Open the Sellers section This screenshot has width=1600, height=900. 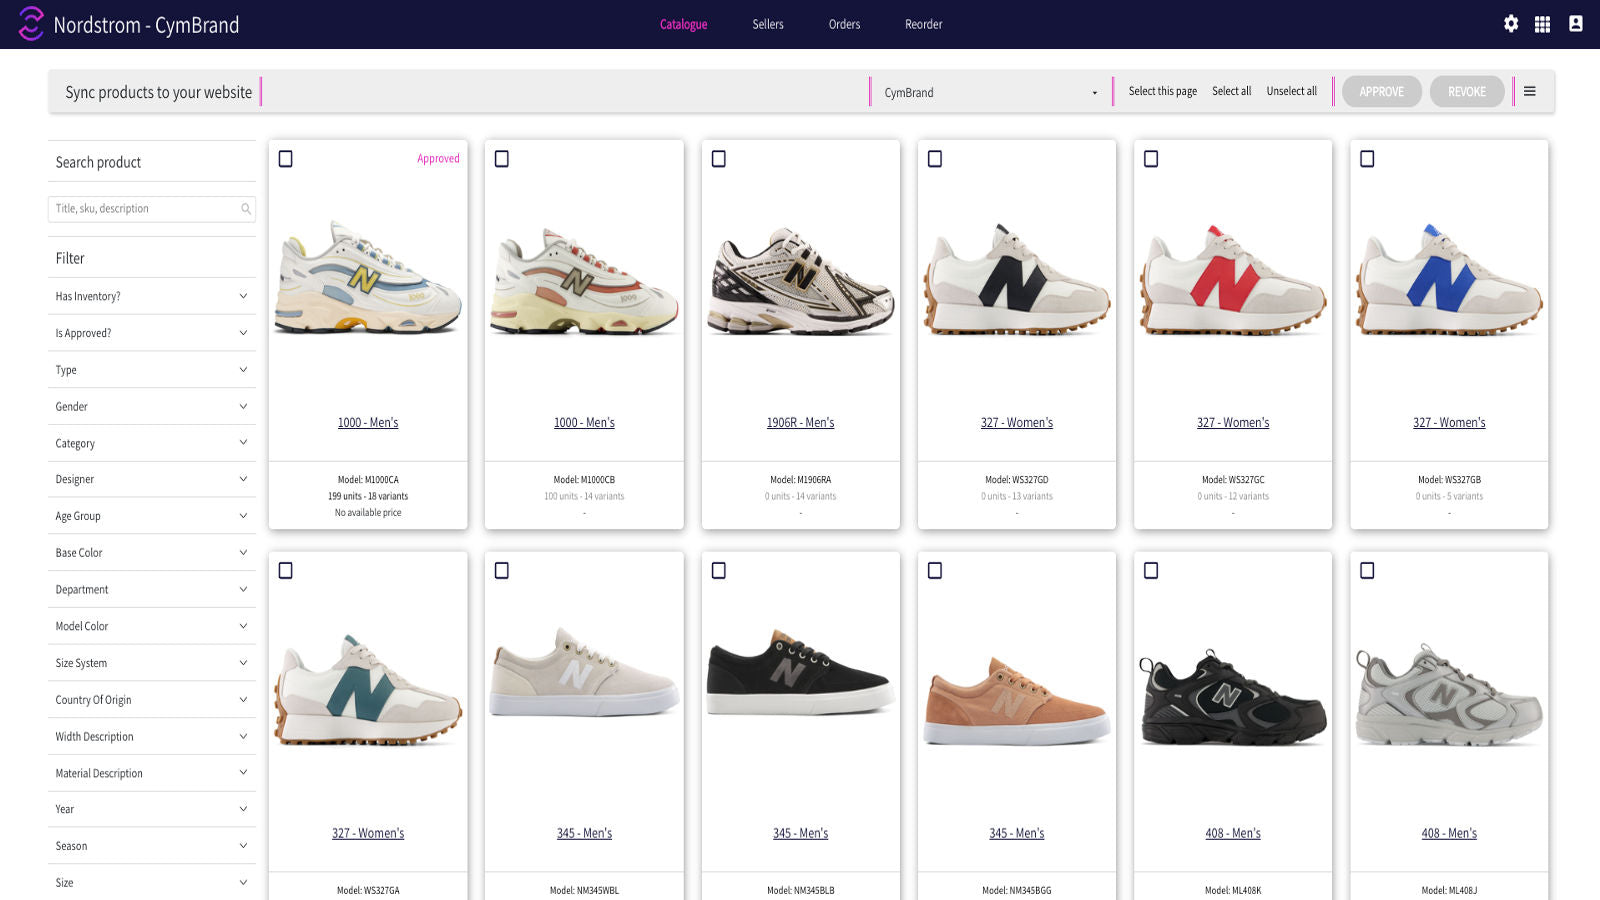[x=768, y=24]
